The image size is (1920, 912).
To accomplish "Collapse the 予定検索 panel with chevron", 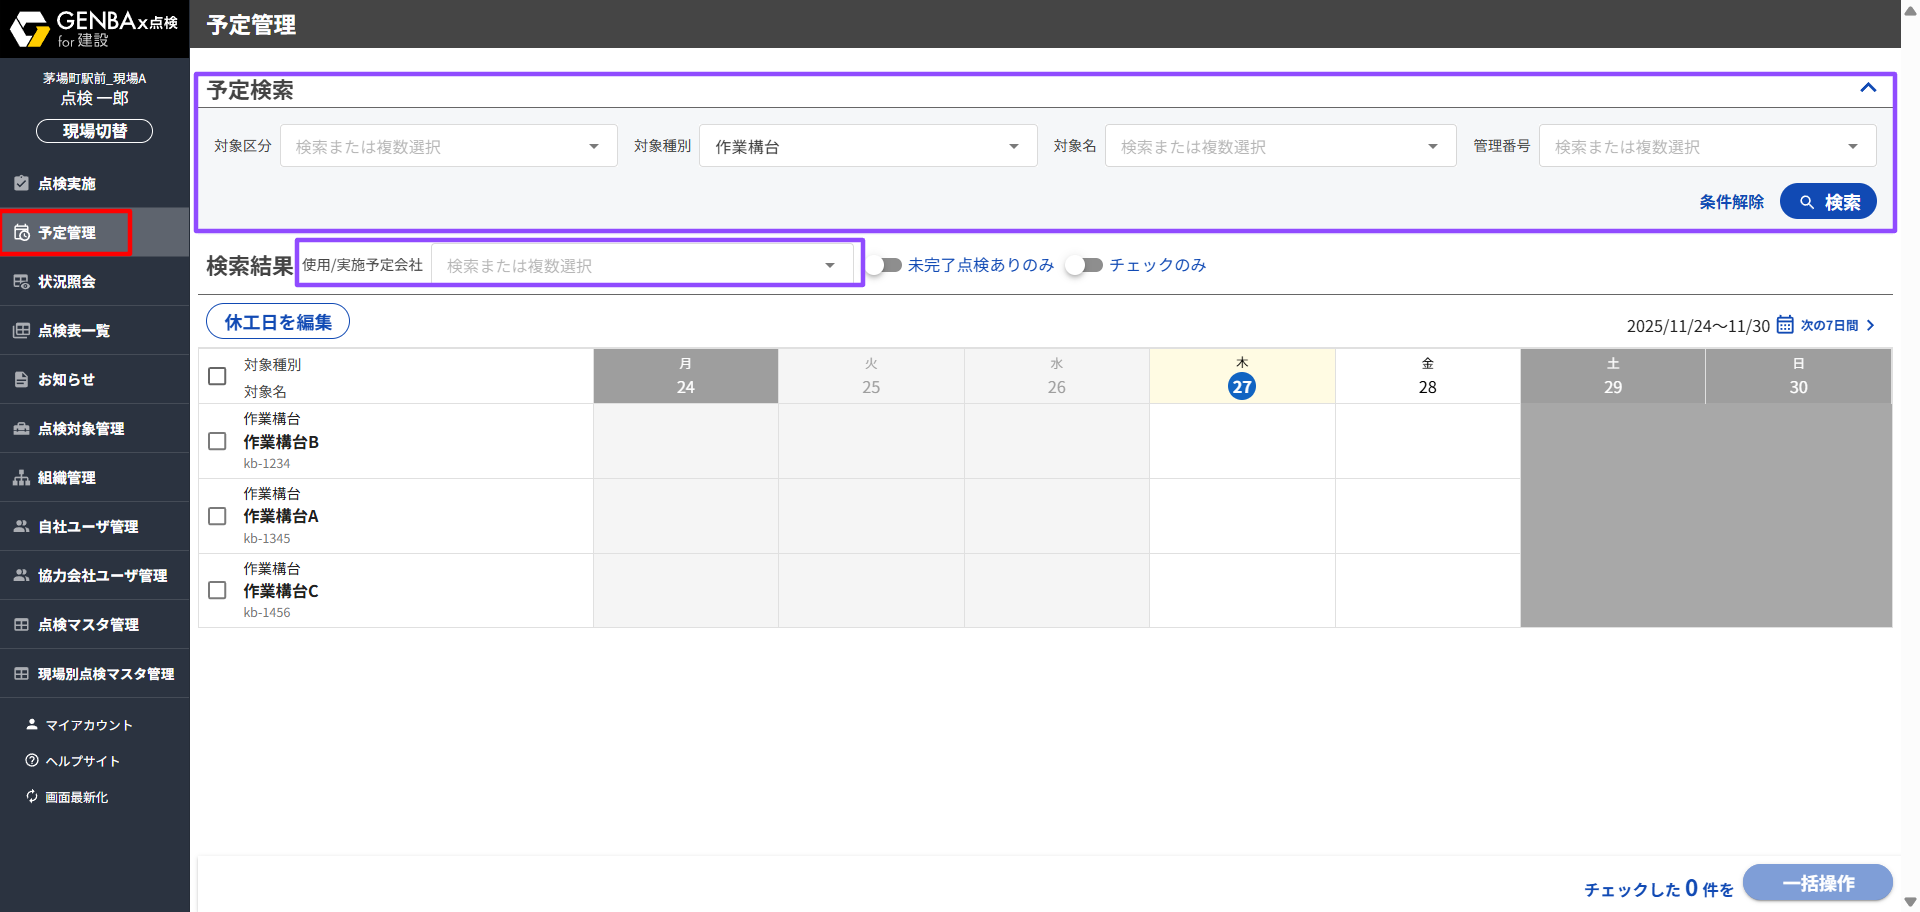I will tap(1867, 88).
